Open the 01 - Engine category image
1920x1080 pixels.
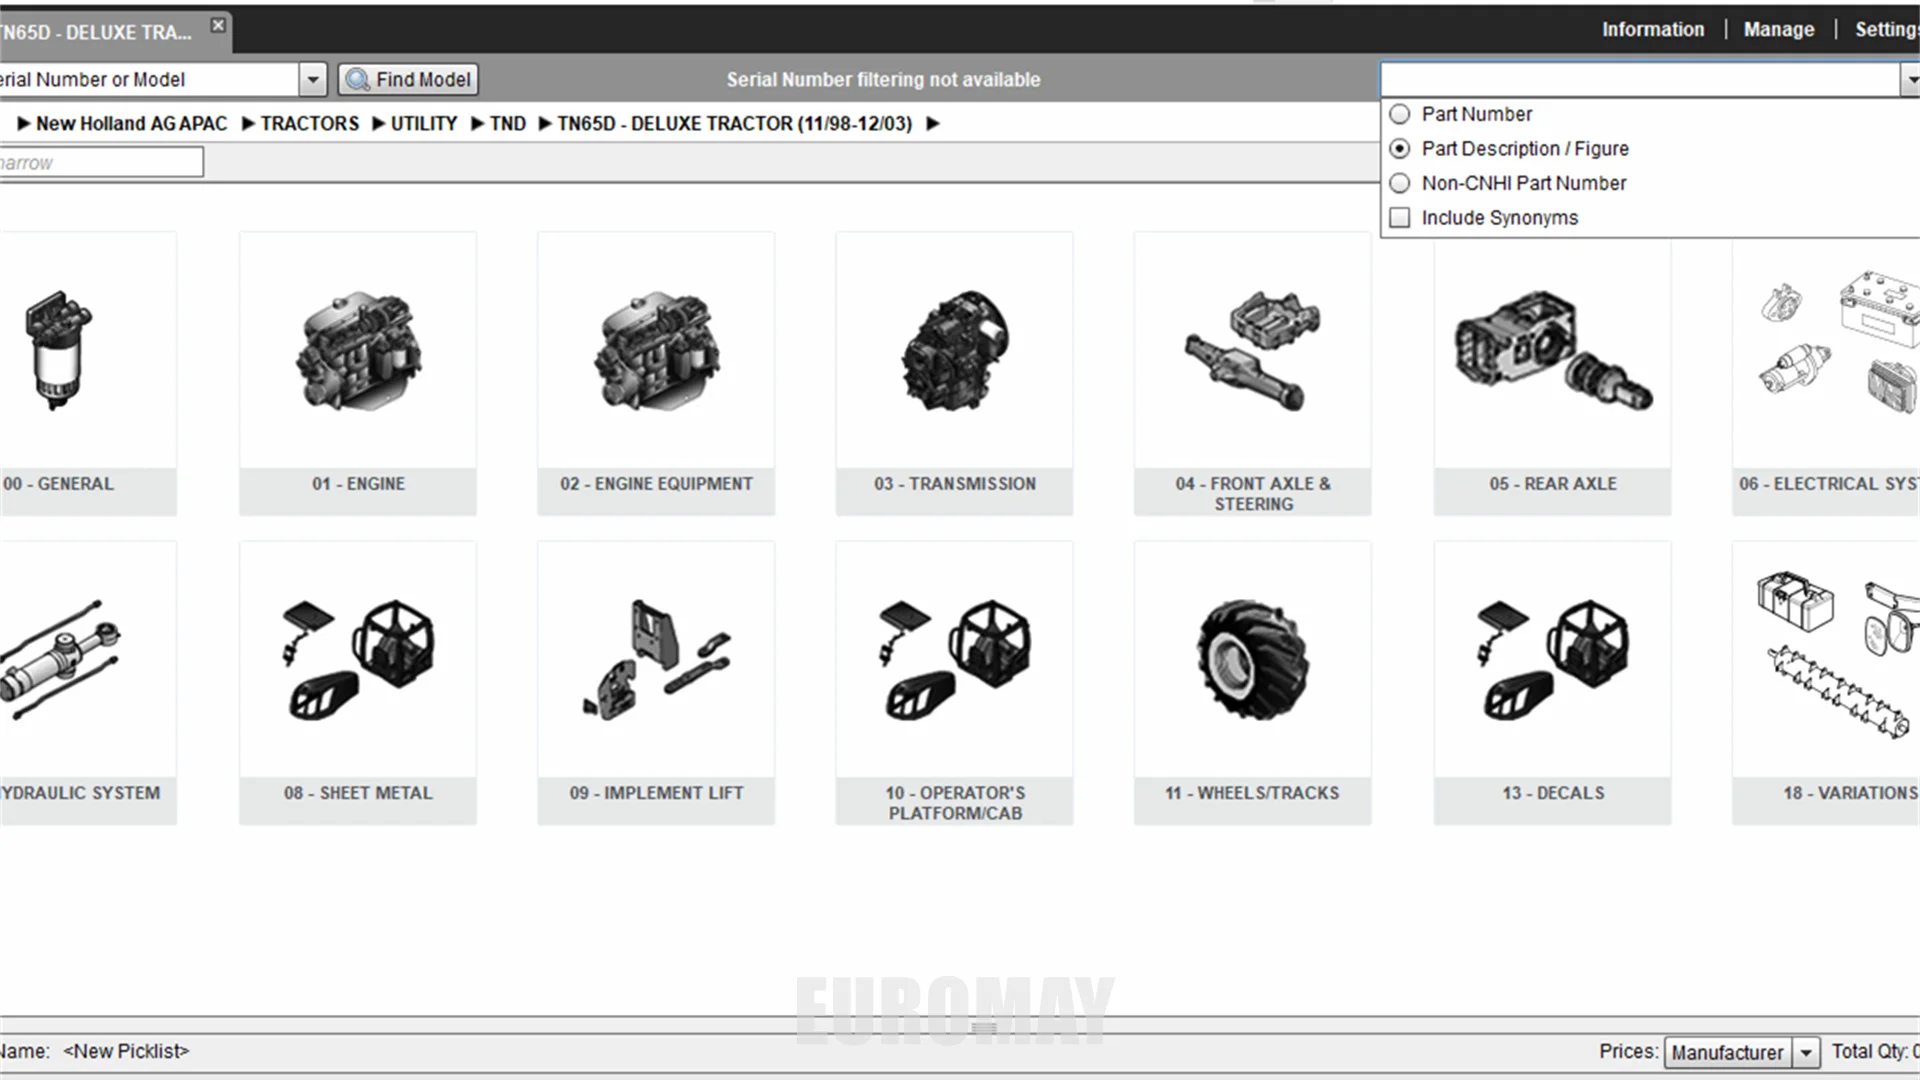click(358, 352)
